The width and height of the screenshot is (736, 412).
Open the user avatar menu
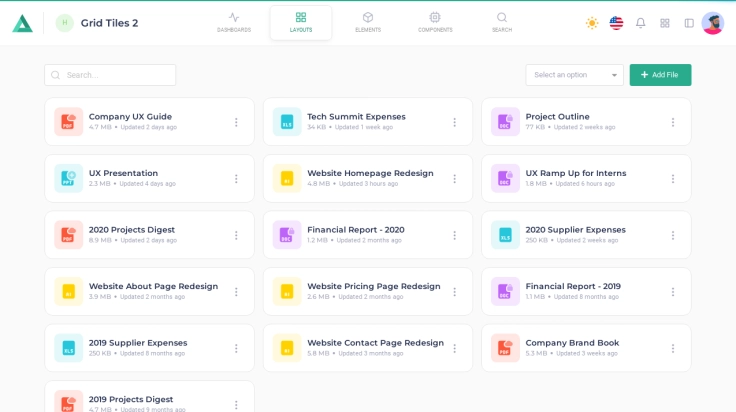pyautogui.click(x=713, y=23)
